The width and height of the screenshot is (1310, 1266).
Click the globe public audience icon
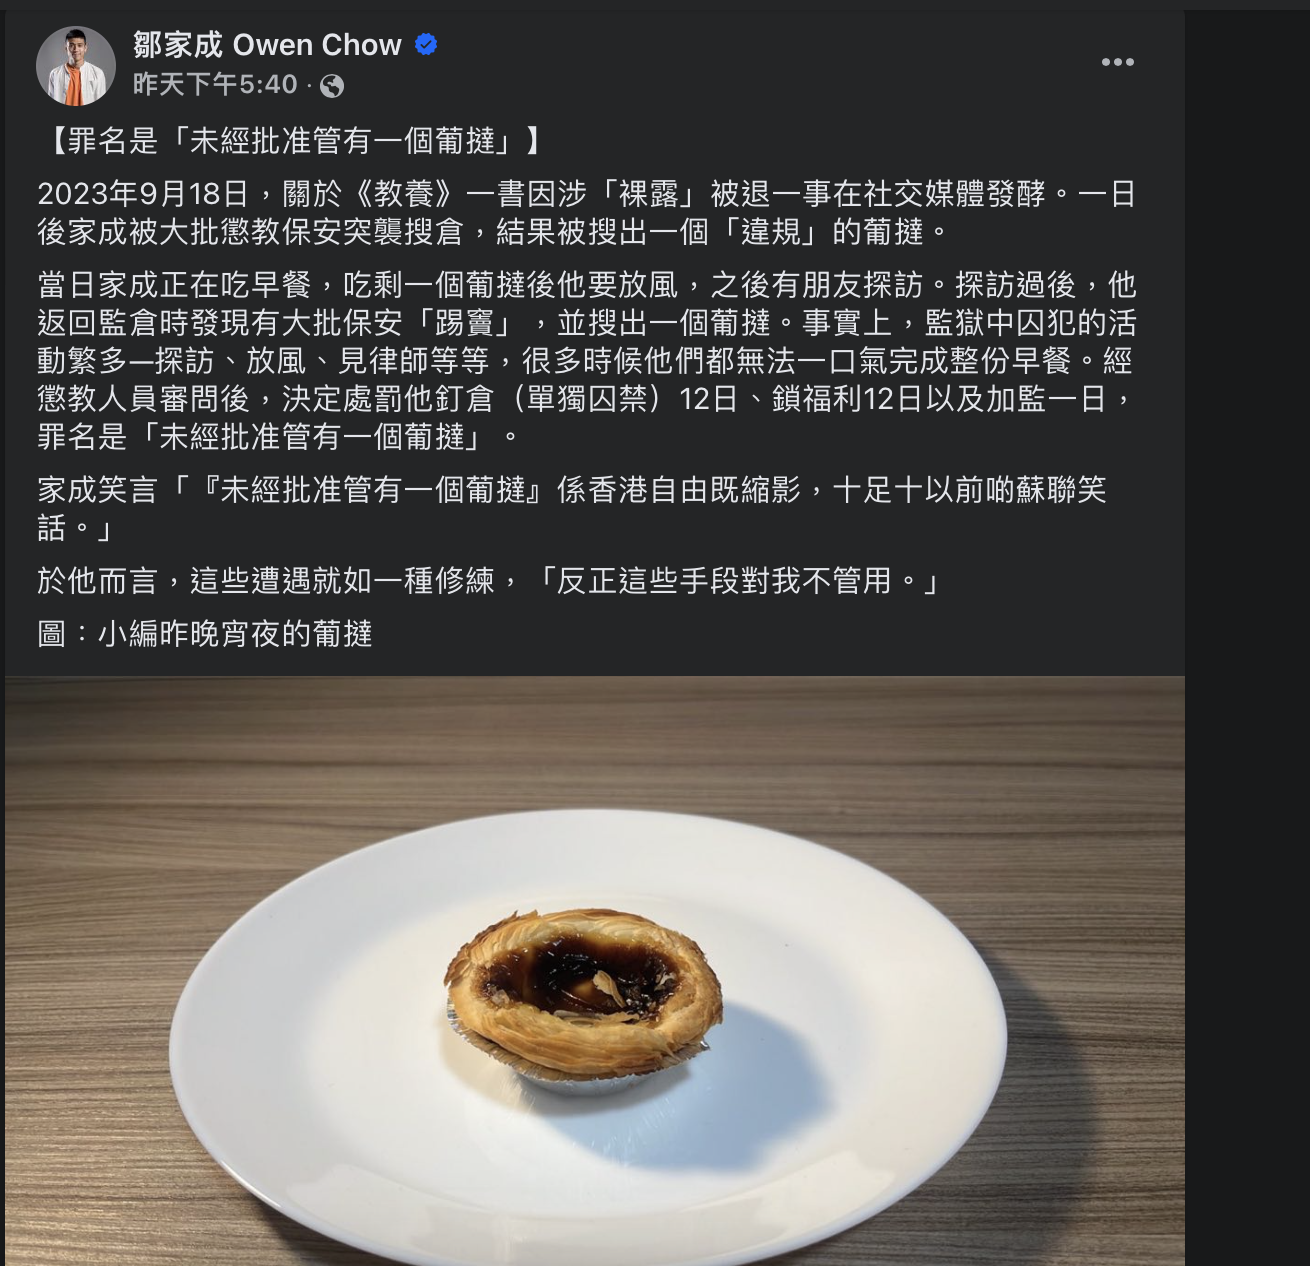[332, 86]
